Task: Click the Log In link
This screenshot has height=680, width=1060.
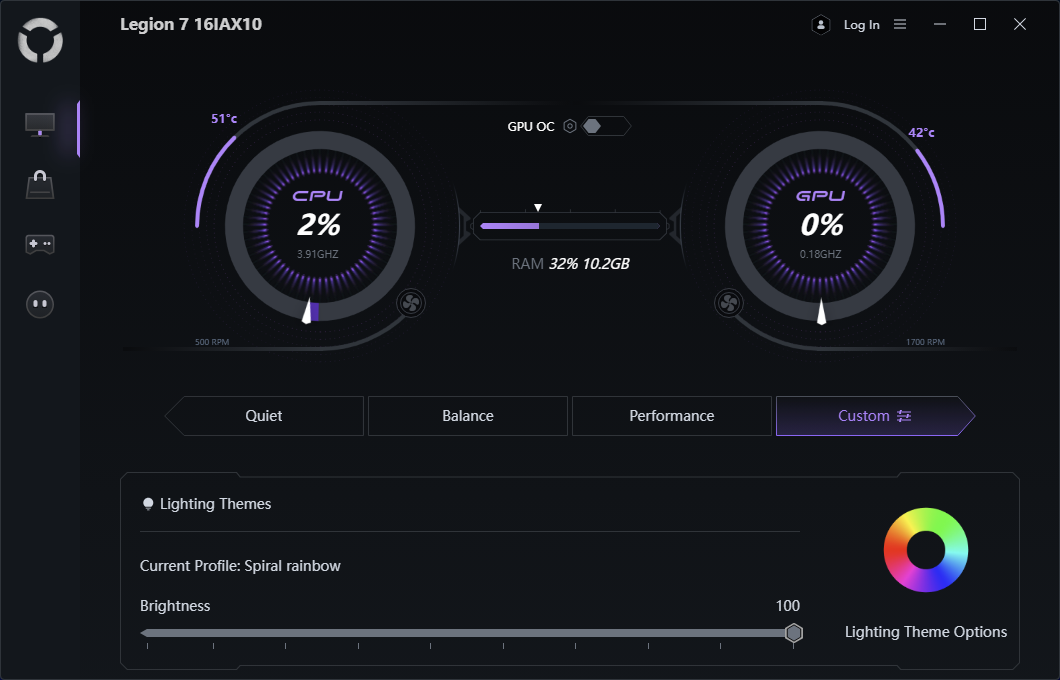Action: 862,25
